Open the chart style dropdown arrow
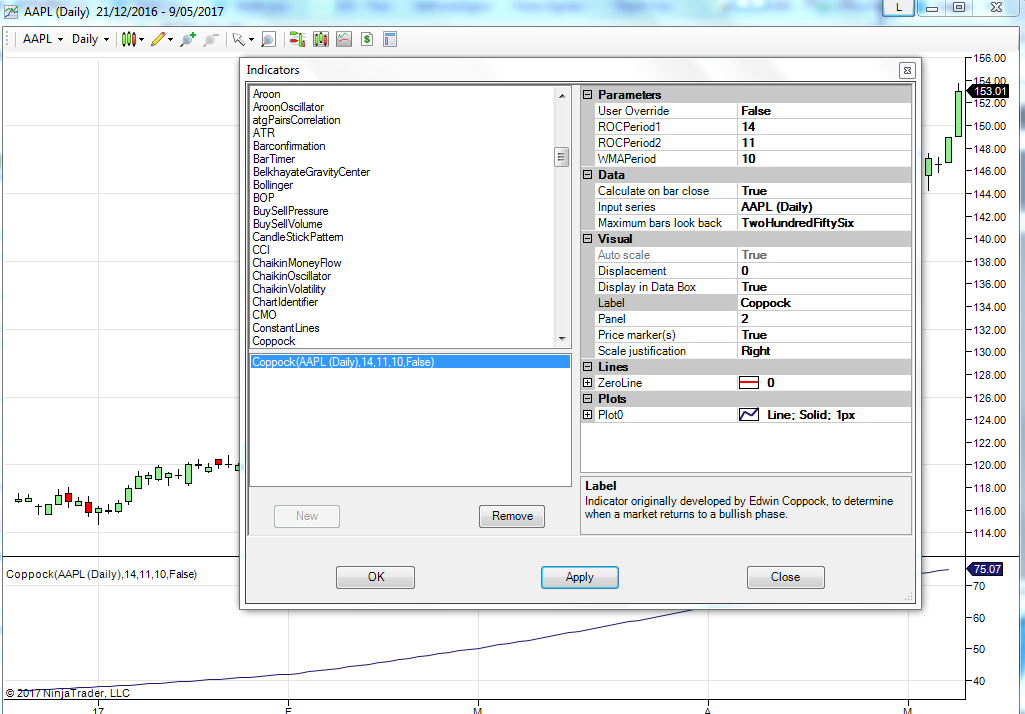This screenshot has width=1025, height=714. 141,40
